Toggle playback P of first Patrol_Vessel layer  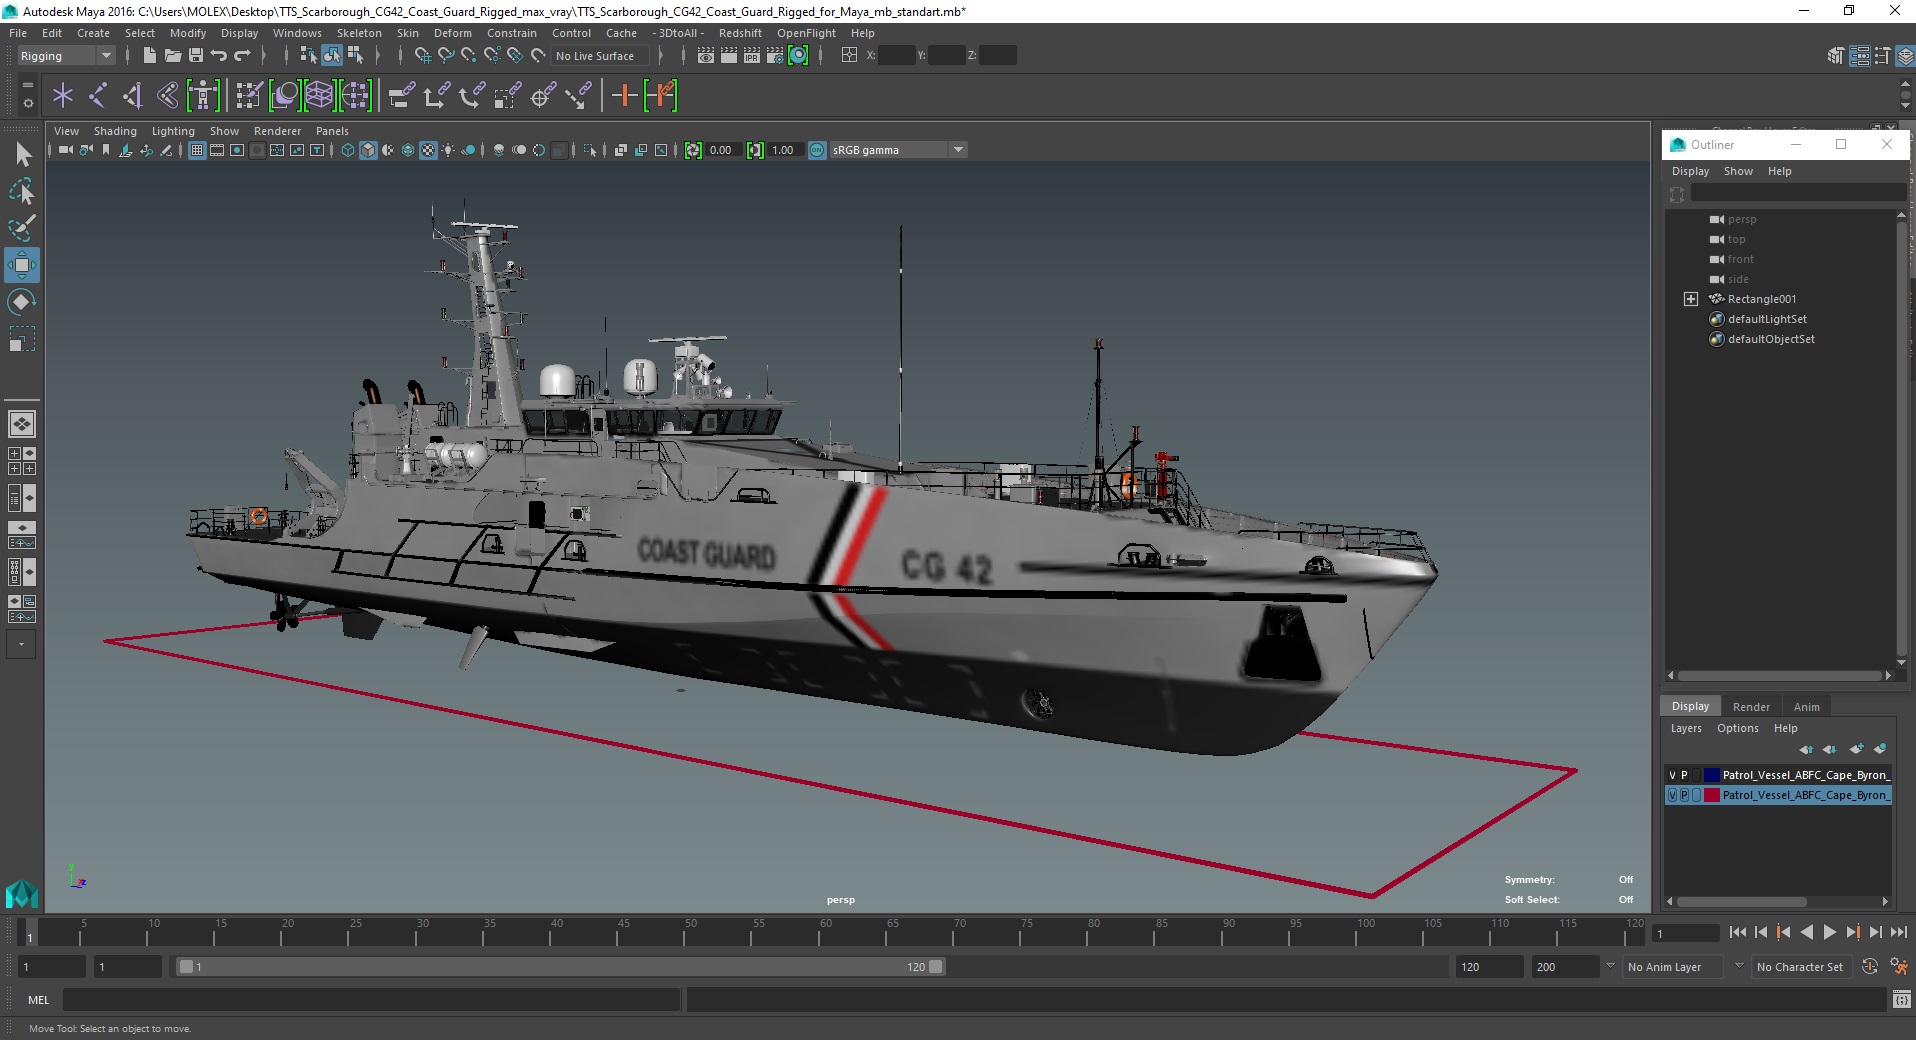pos(1684,775)
